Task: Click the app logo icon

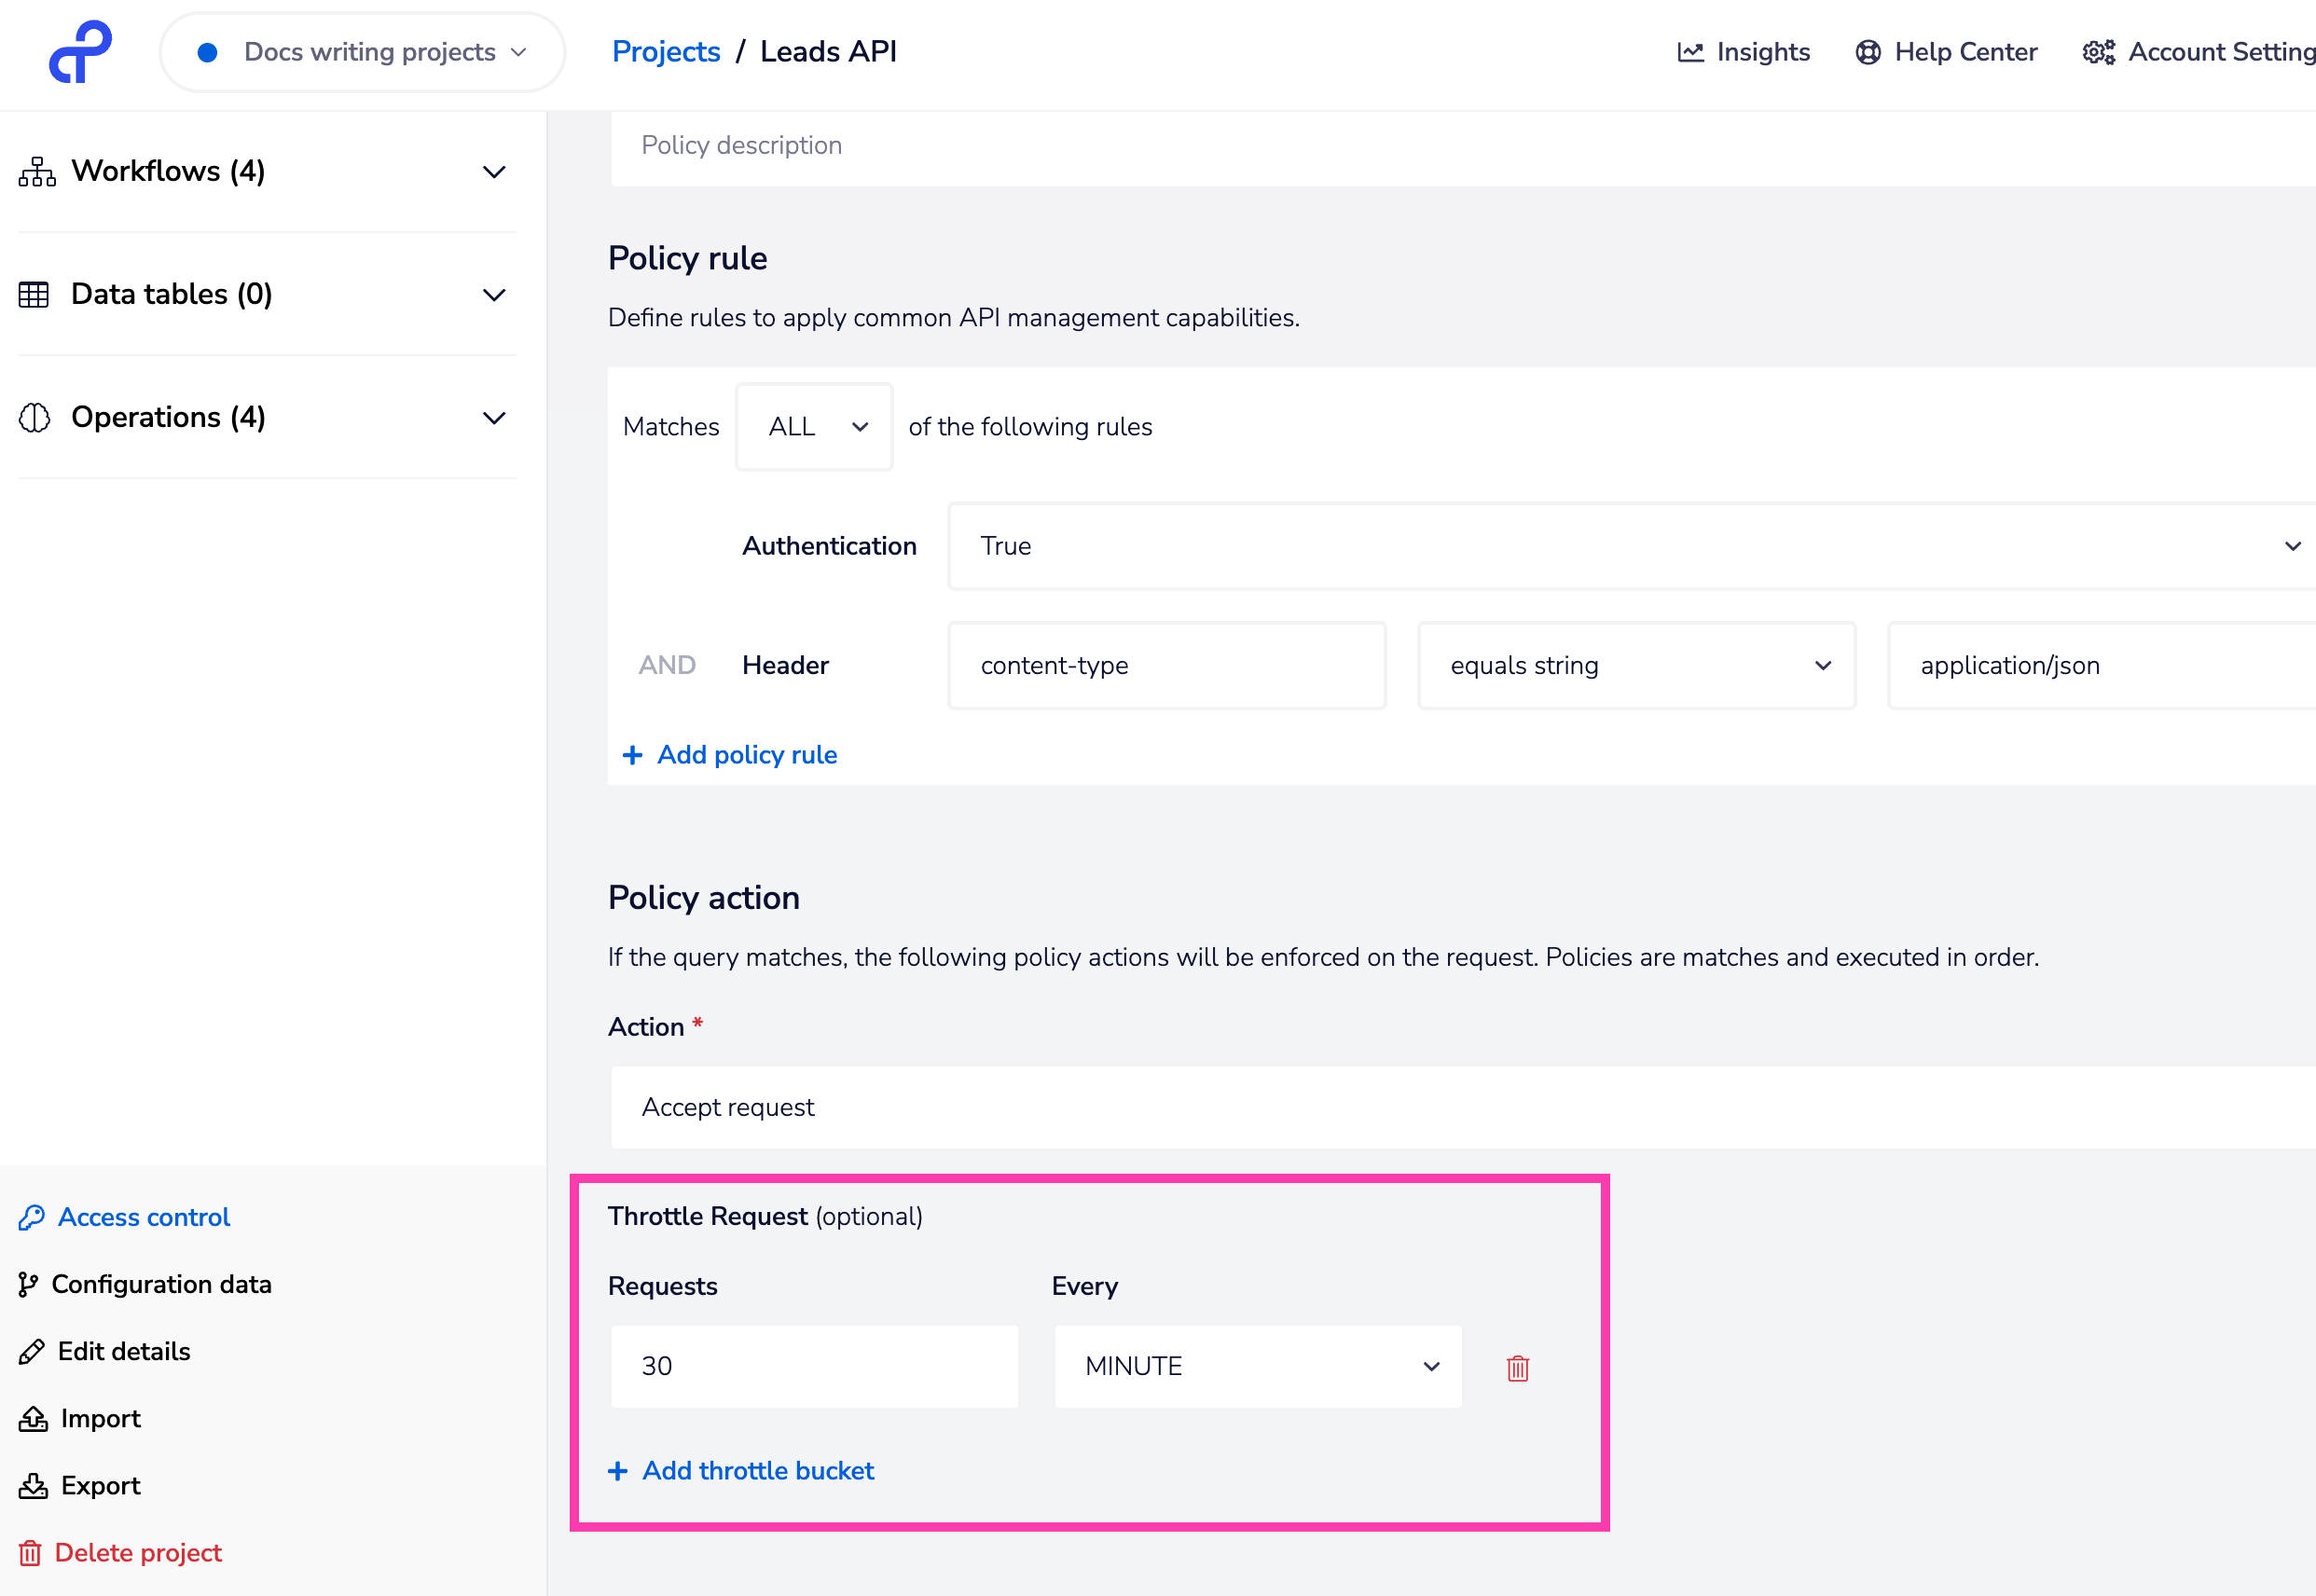Action: 80,52
